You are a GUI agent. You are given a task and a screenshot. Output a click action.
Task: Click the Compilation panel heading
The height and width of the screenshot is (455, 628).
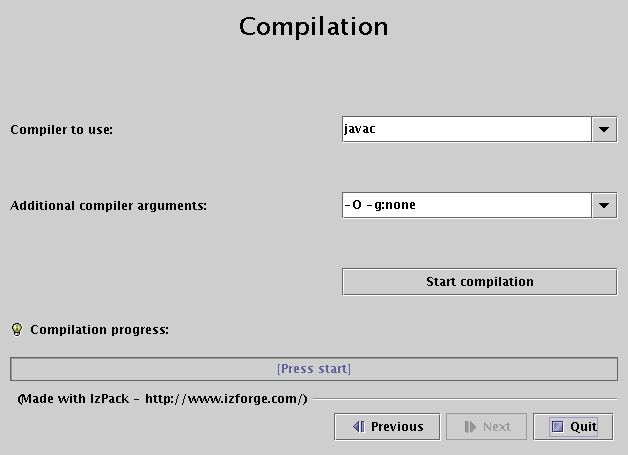(x=314, y=25)
